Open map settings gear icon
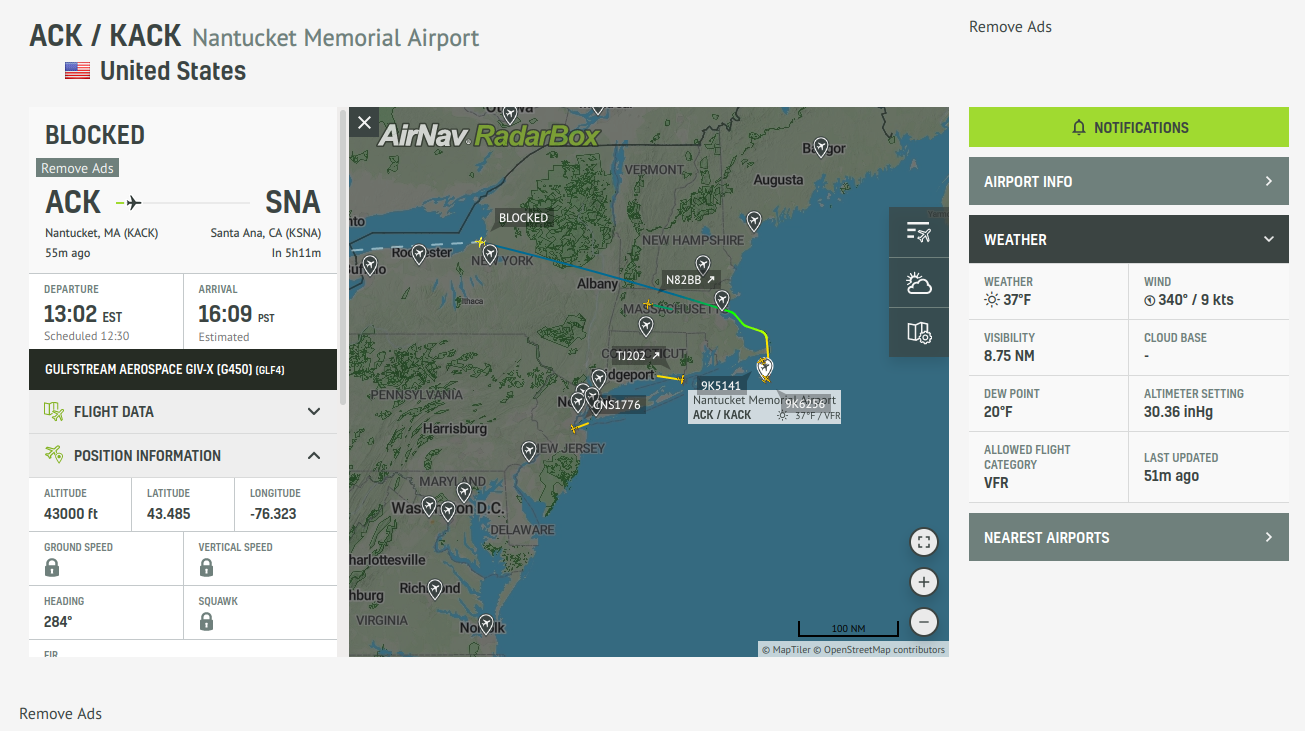The image size is (1305, 731). [x=919, y=333]
